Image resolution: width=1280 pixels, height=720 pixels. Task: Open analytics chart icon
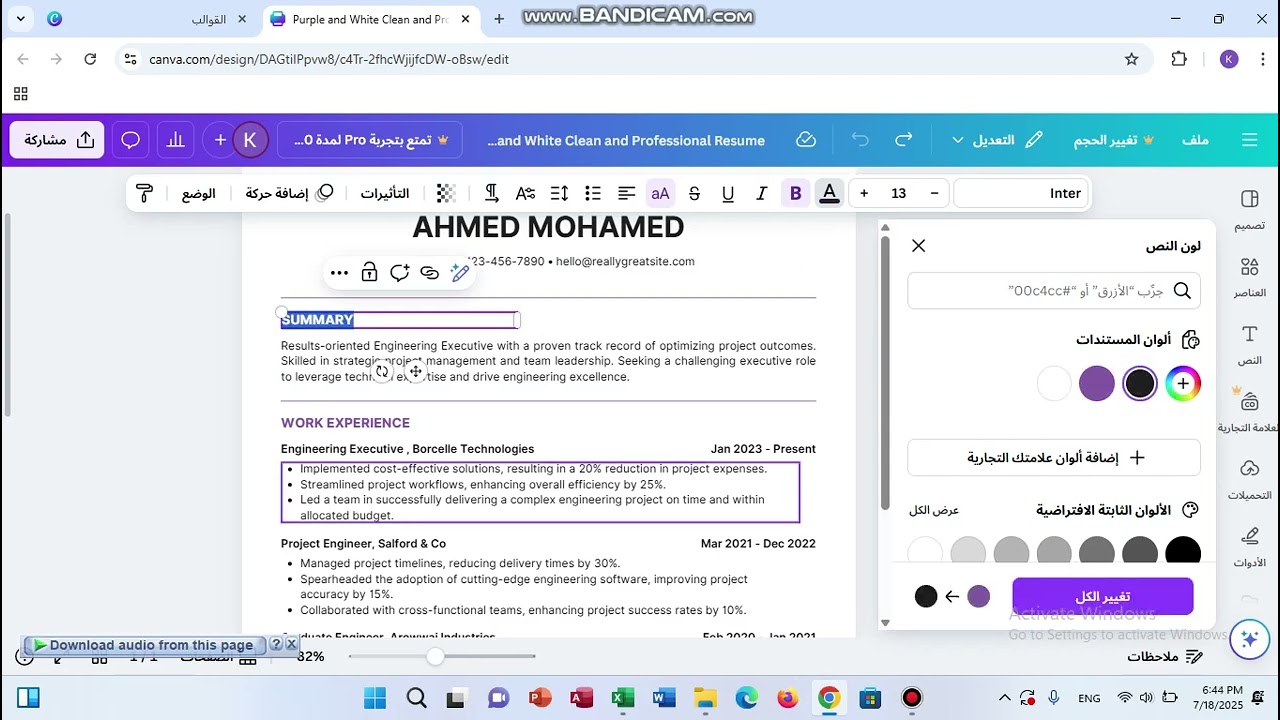176,140
